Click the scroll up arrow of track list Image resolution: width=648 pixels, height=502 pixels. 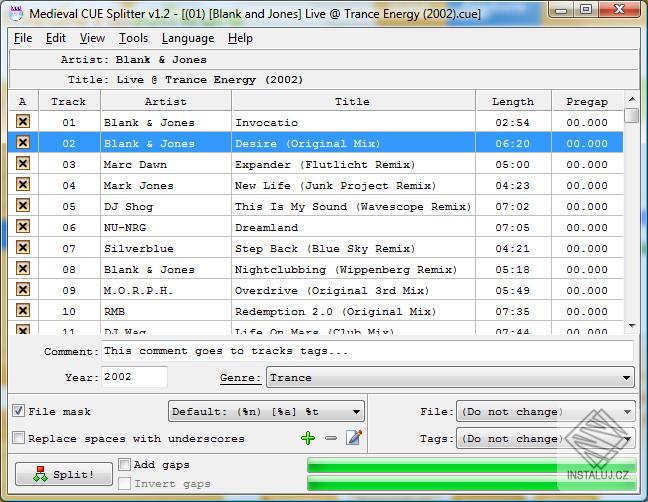tap(631, 100)
